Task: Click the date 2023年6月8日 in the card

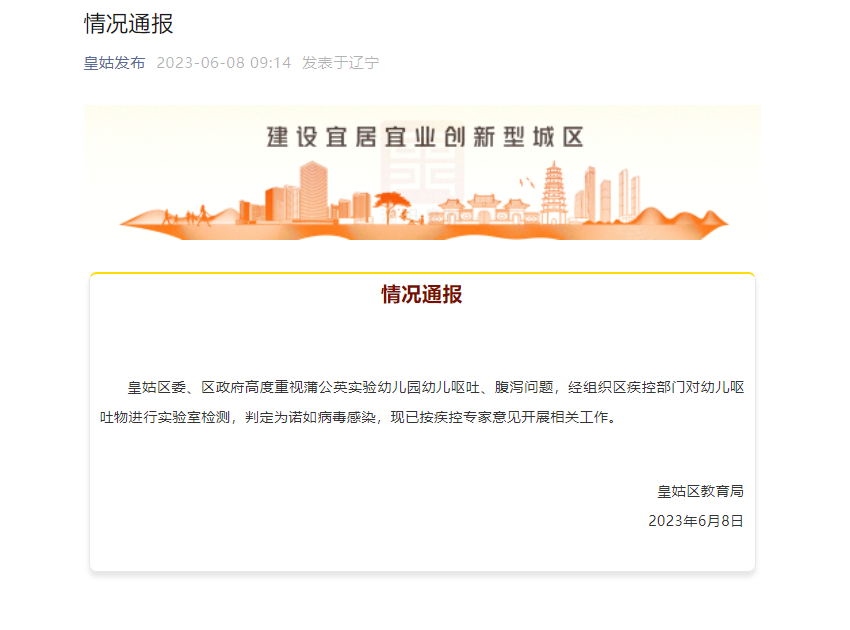Action: click(696, 521)
